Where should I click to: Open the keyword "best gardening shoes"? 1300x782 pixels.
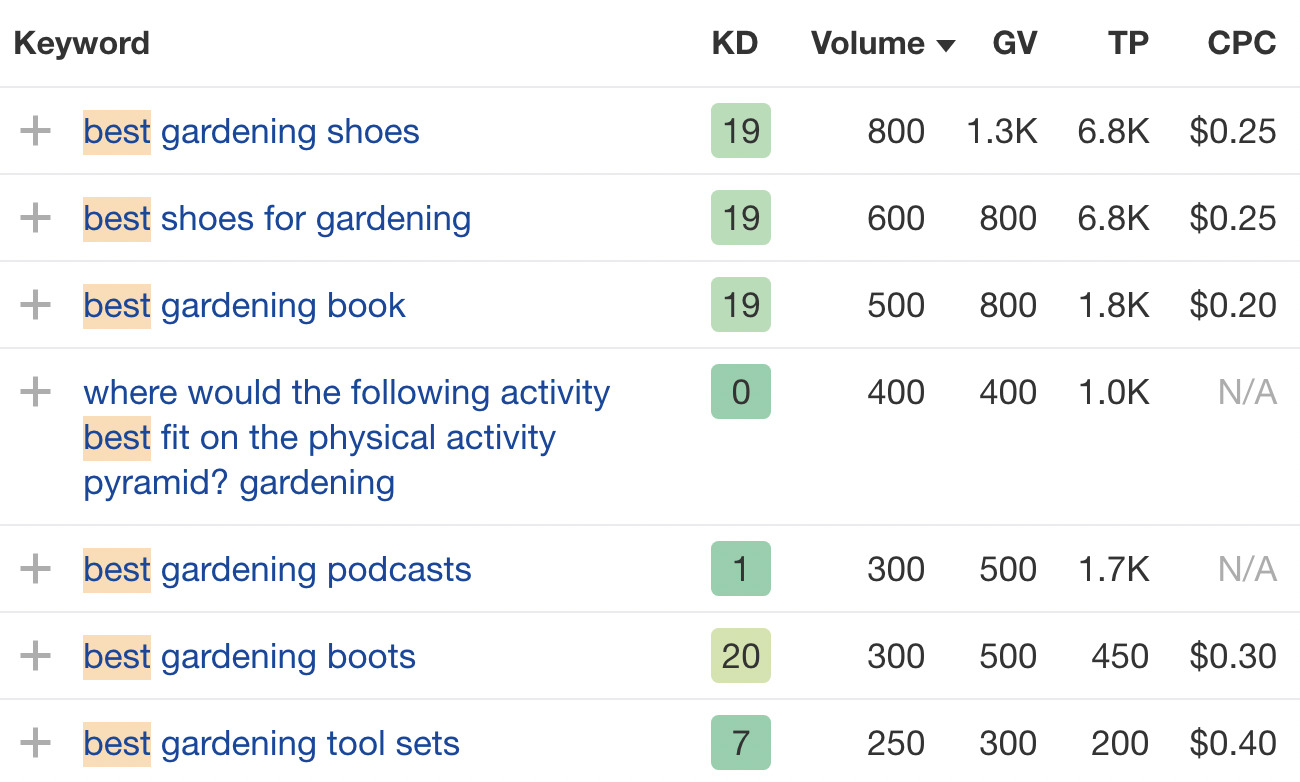point(250,131)
